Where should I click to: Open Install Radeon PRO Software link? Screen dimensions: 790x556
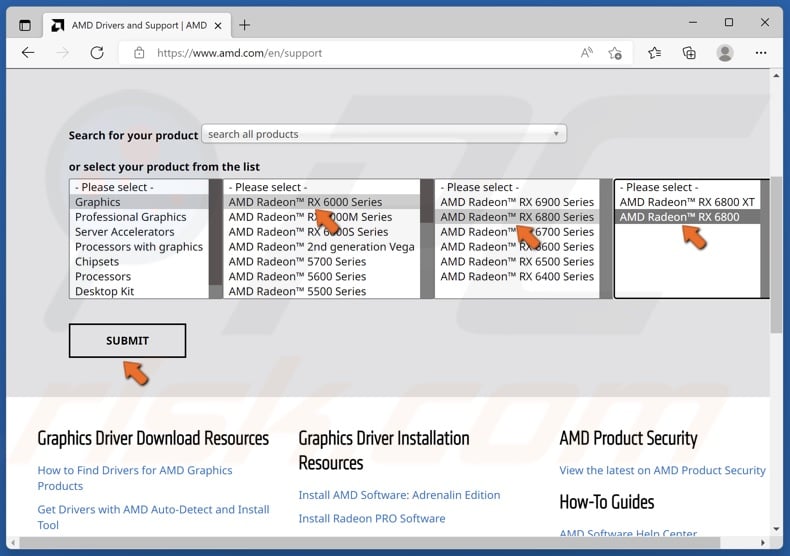372,518
